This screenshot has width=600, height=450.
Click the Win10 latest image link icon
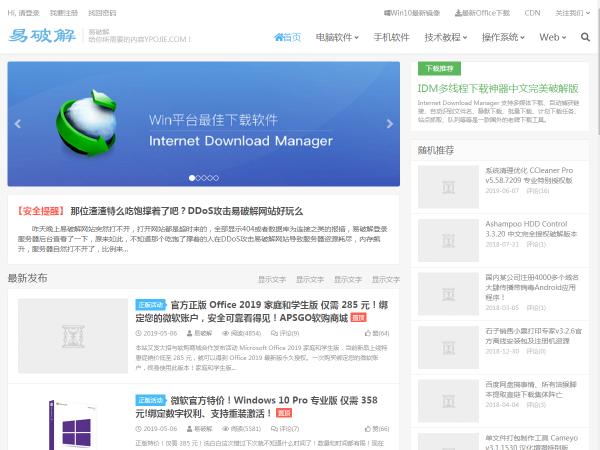tap(387, 13)
